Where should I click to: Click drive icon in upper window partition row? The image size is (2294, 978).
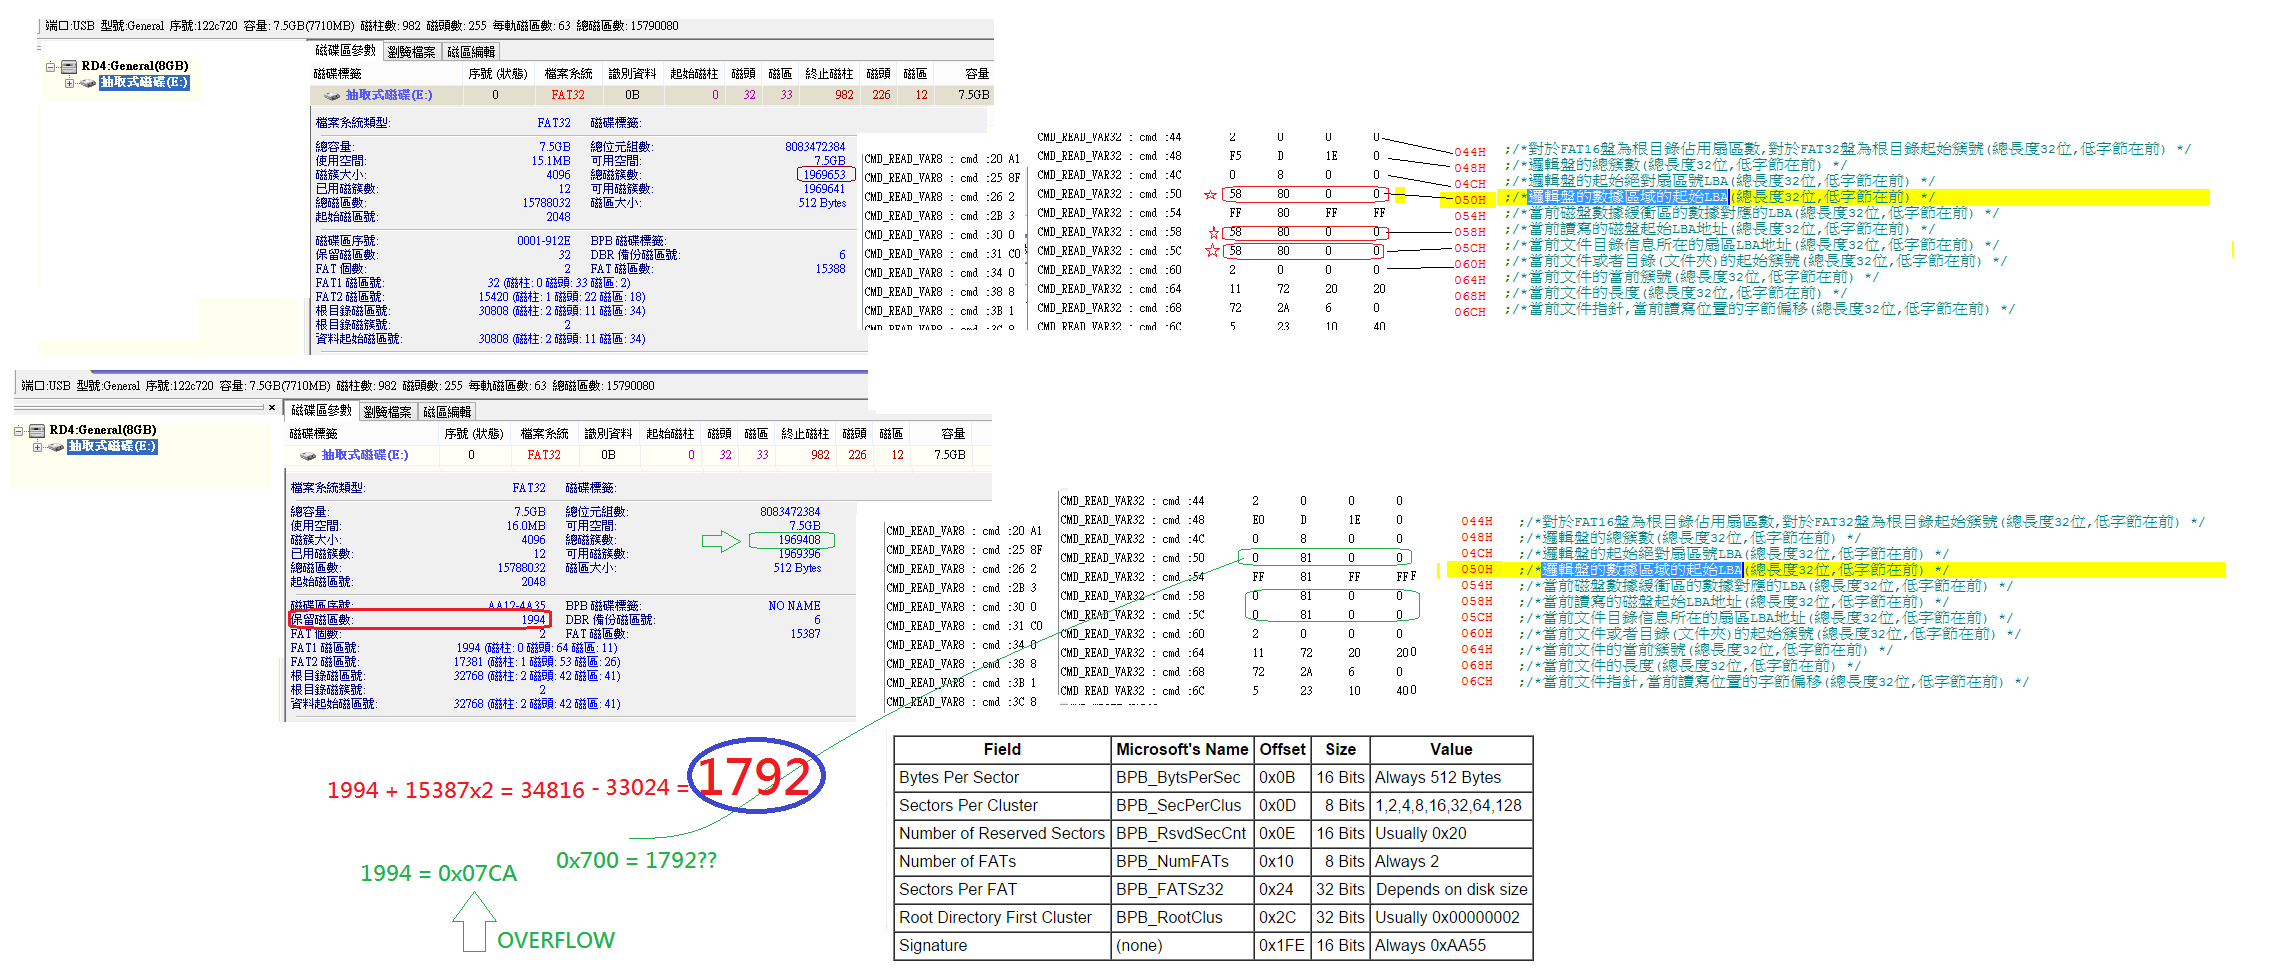(x=332, y=95)
